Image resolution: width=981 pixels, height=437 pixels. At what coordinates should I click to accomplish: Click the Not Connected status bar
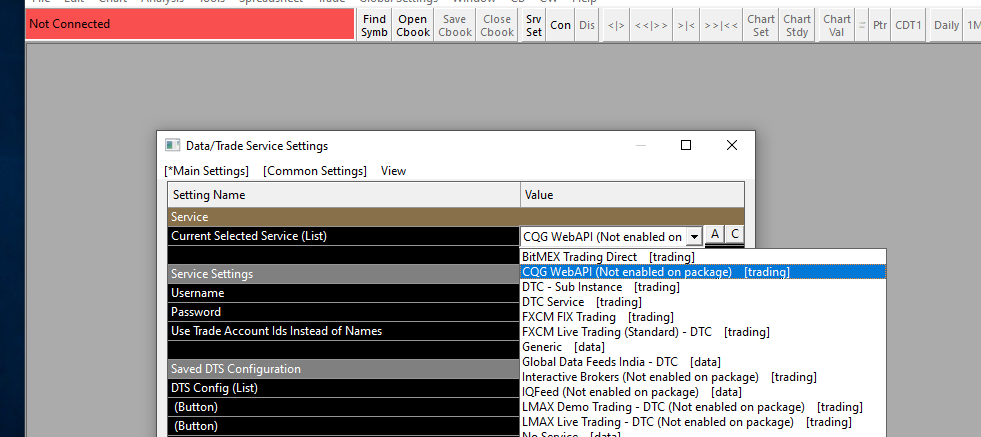[190, 24]
